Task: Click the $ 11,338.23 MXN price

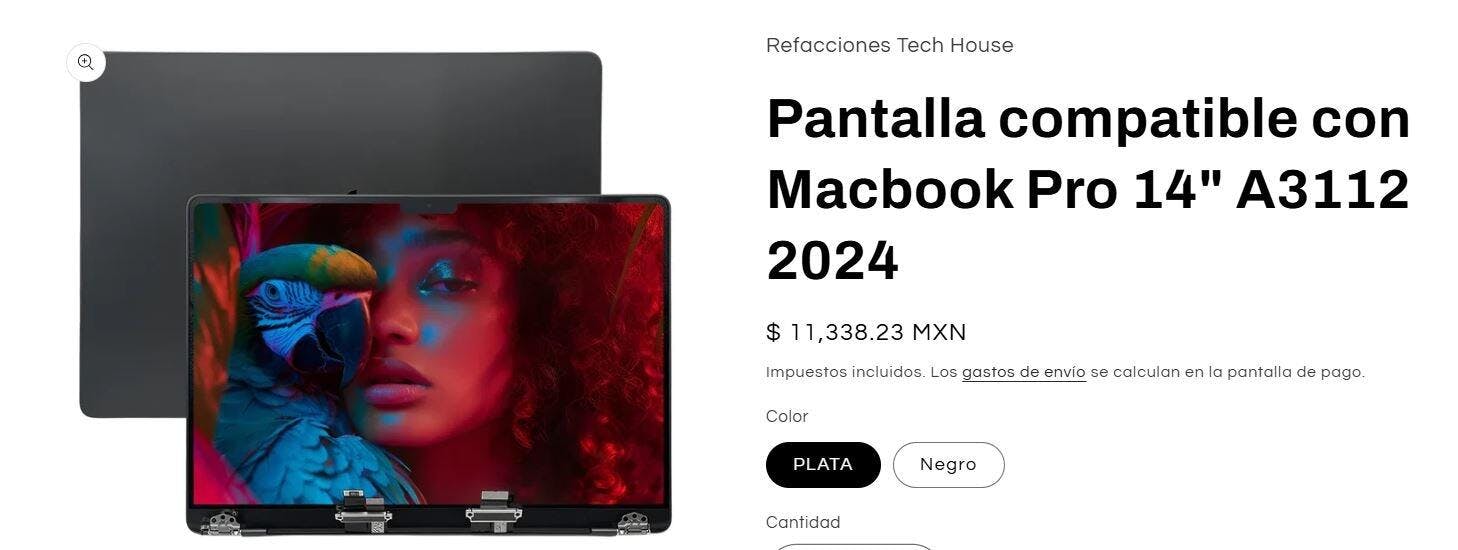Action: tap(866, 332)
